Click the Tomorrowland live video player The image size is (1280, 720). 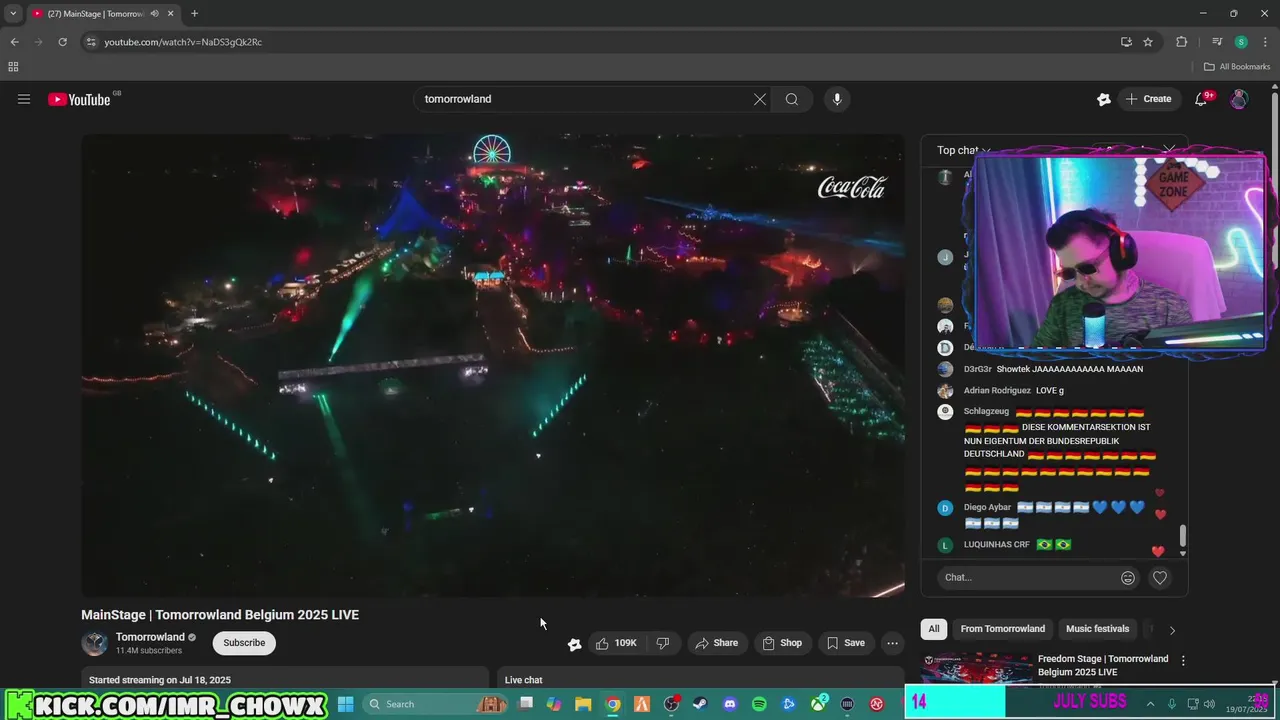pyautogui.click(x=493, y=366)
